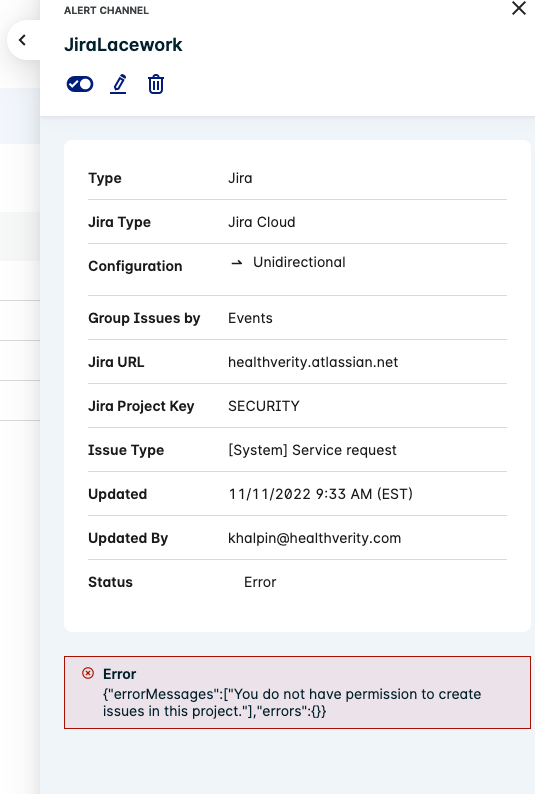Close the alert channel panel
Viewport: 535px width, 794px height.
519,8
